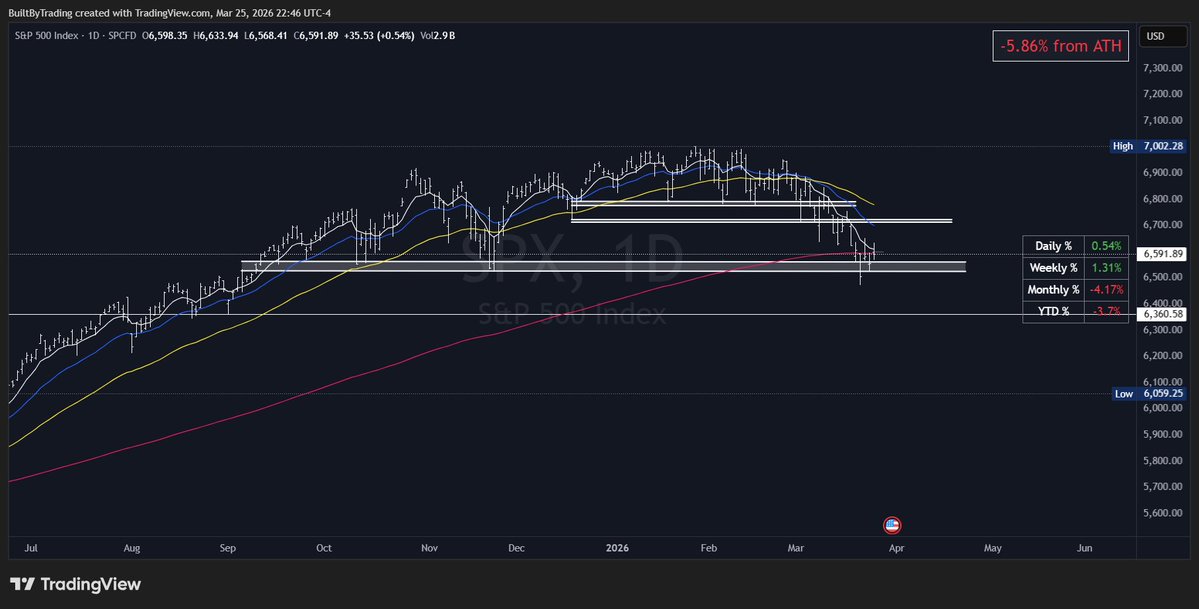This screenshot has width=1199, height=609.
Task: Click the -3.7% YTD value cell
Action: (1106, 311)
